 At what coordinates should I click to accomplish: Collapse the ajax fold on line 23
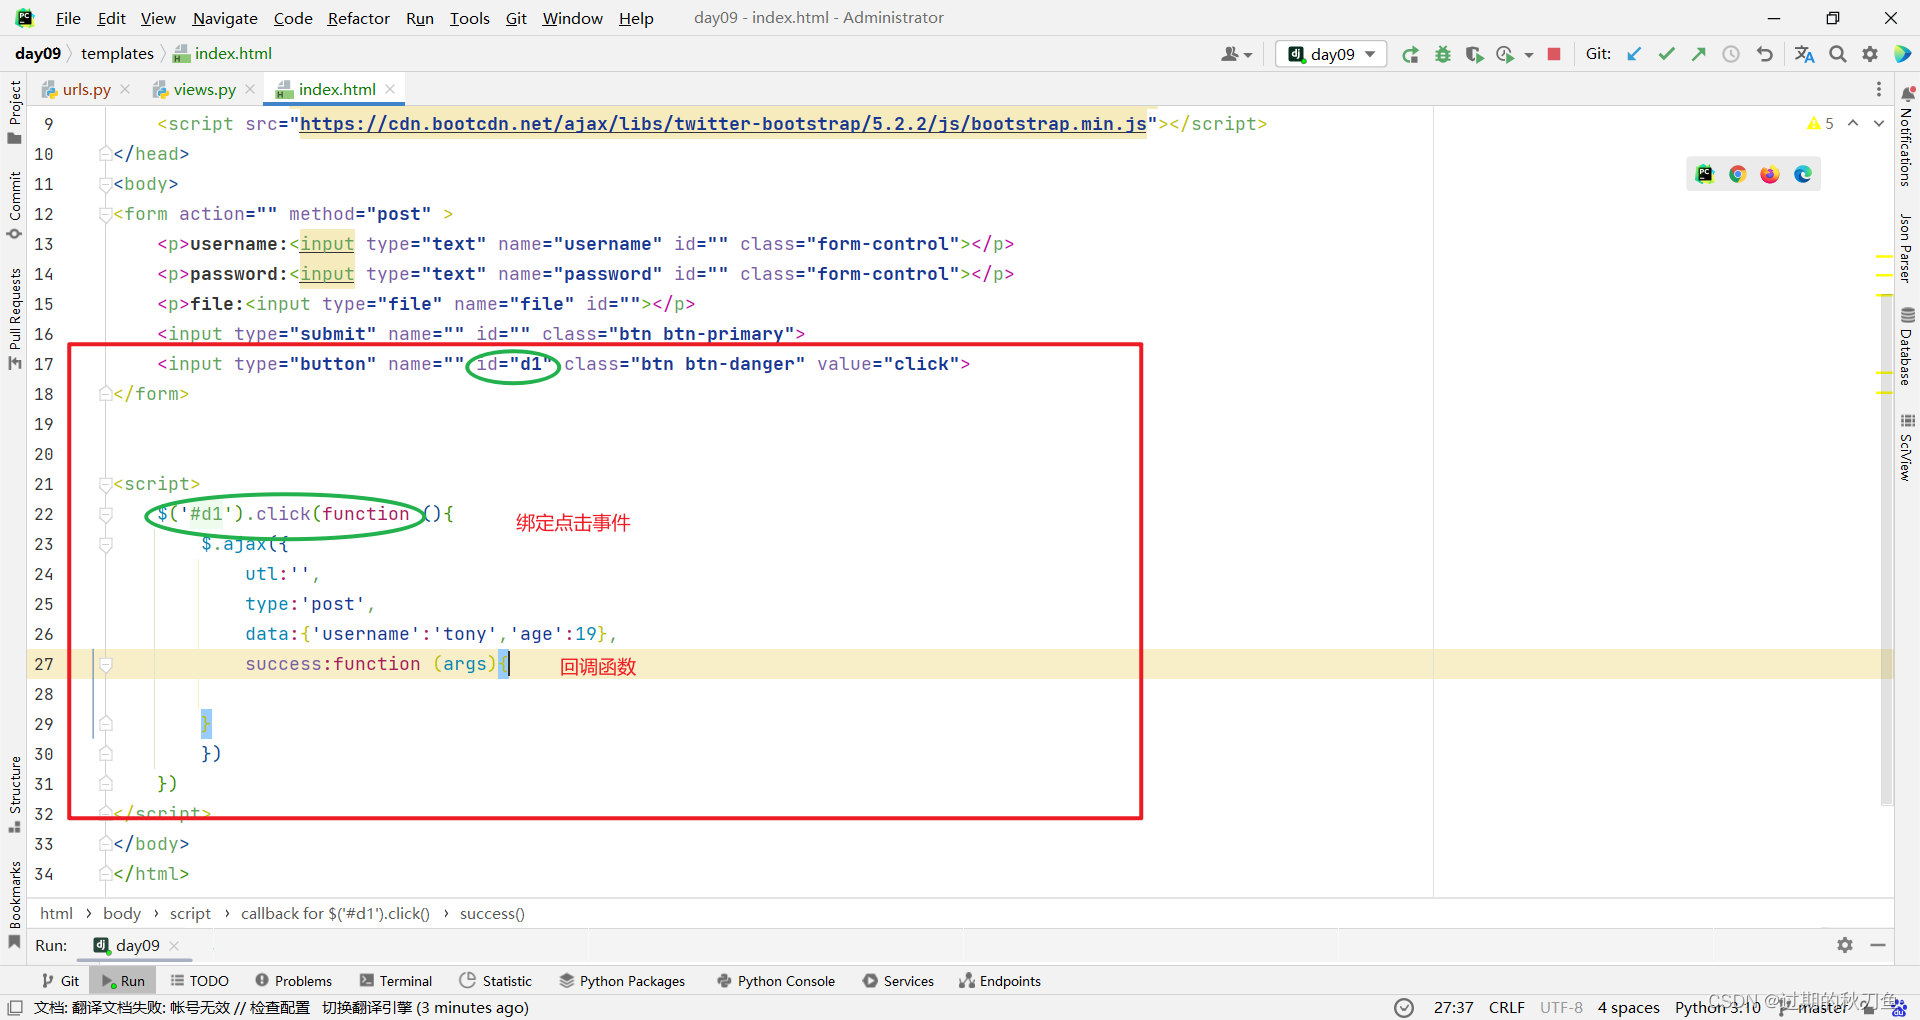tap(105, 544)
